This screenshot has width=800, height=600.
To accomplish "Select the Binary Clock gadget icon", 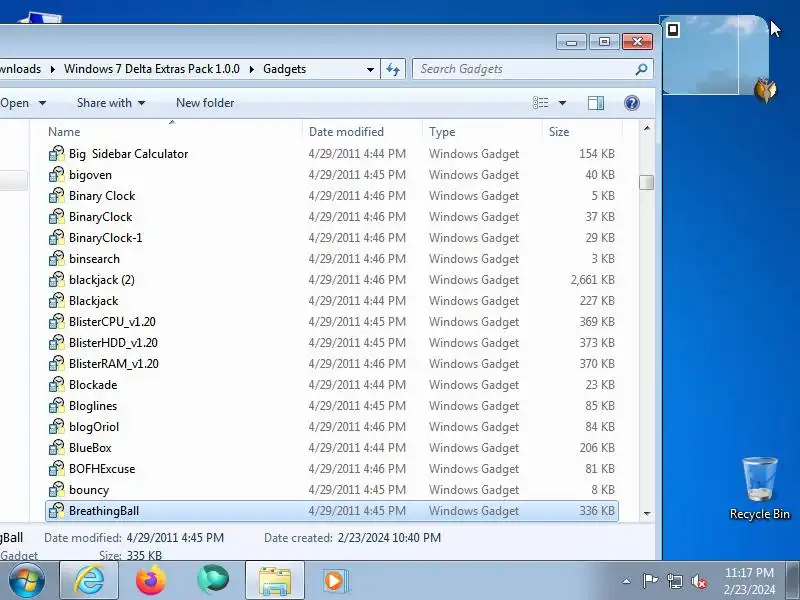I will pos(57,195).
